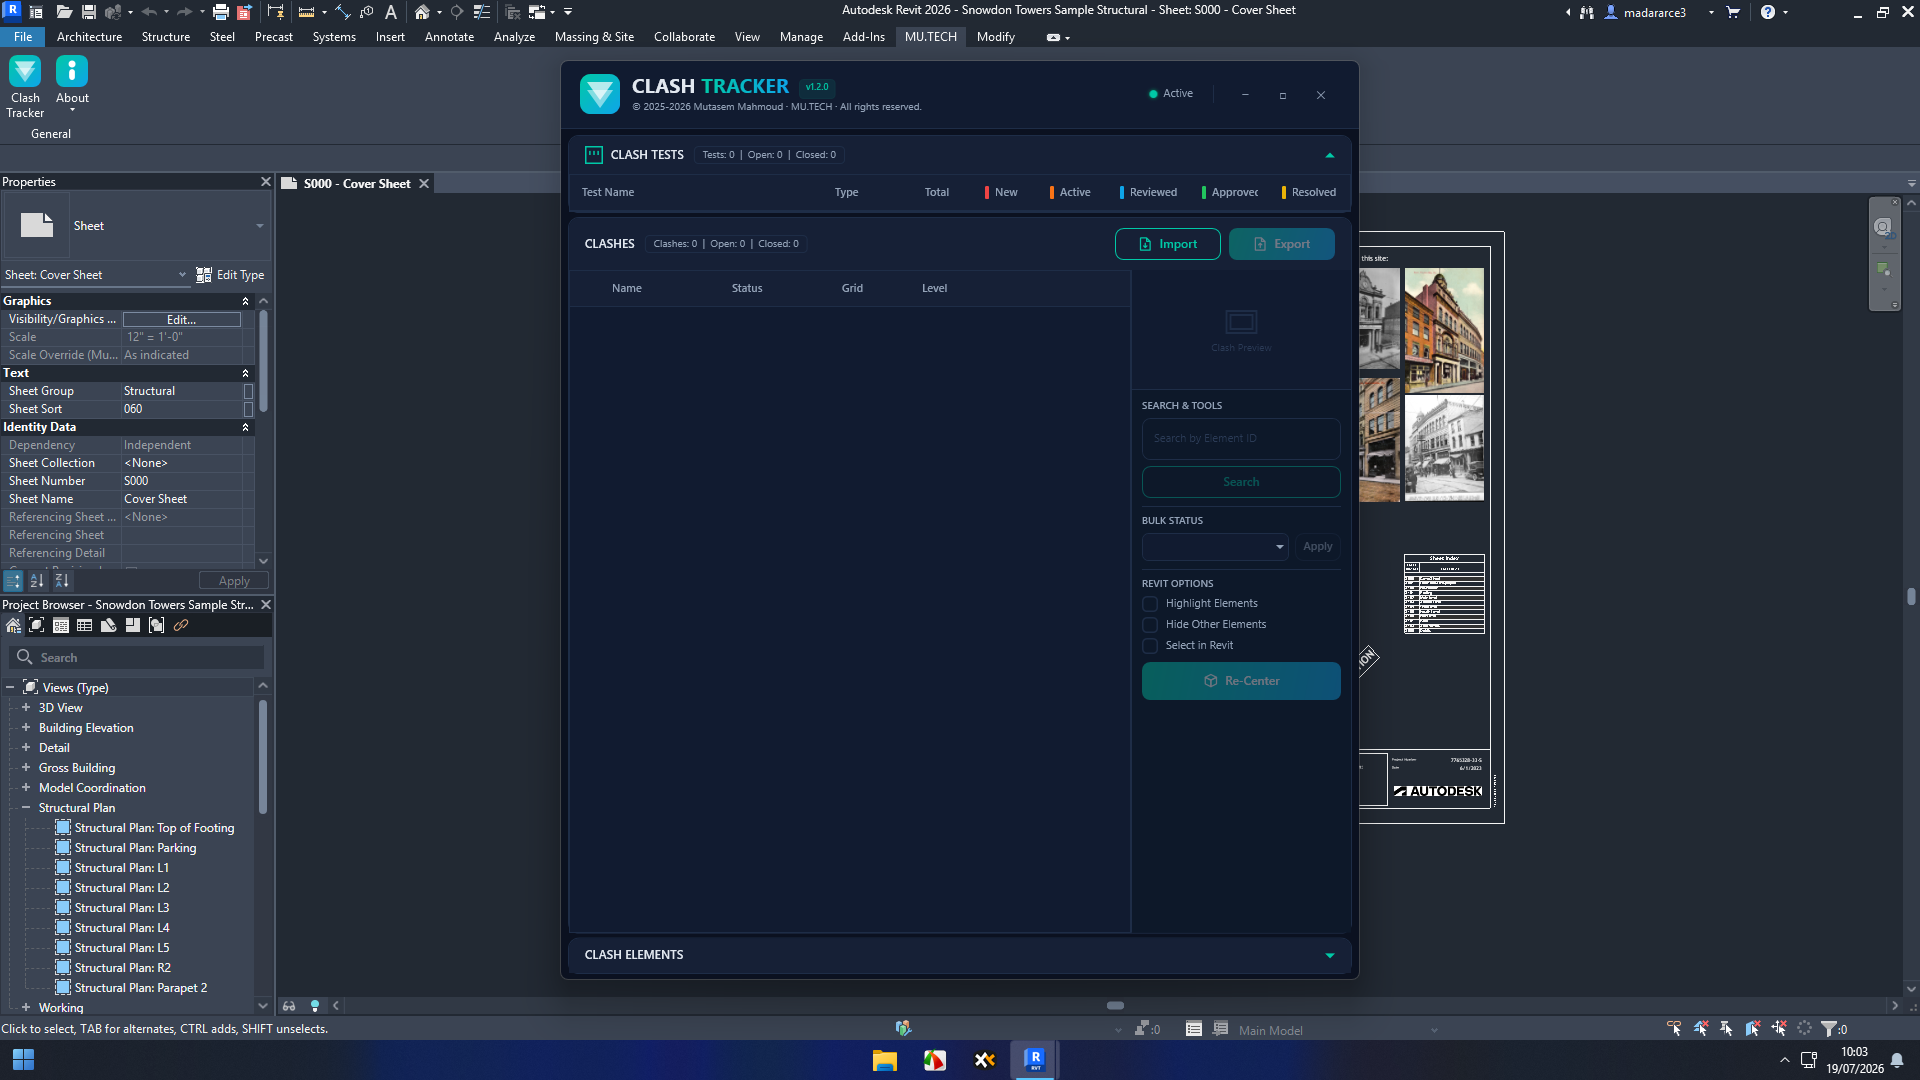Check the Select in Revit option
The image size is (1920, 1080).
coord(1150,646)
